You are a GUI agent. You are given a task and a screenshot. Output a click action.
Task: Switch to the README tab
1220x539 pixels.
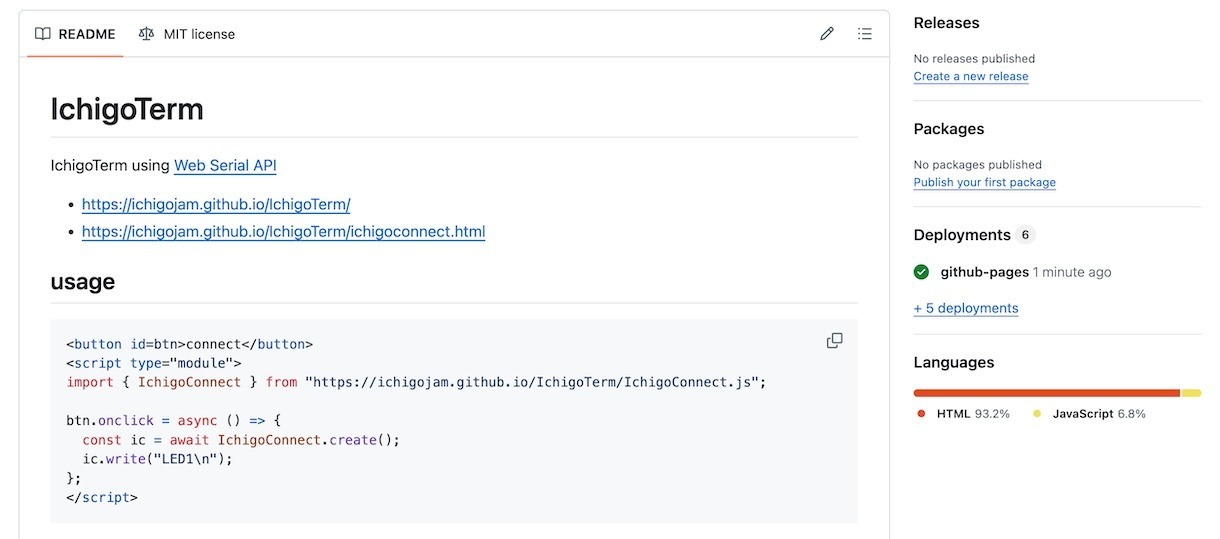pyautogui.click(x=75, y=34)
